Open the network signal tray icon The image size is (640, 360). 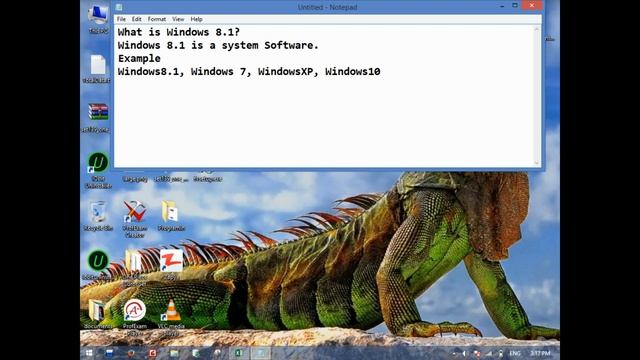click(x=489, y=353)
